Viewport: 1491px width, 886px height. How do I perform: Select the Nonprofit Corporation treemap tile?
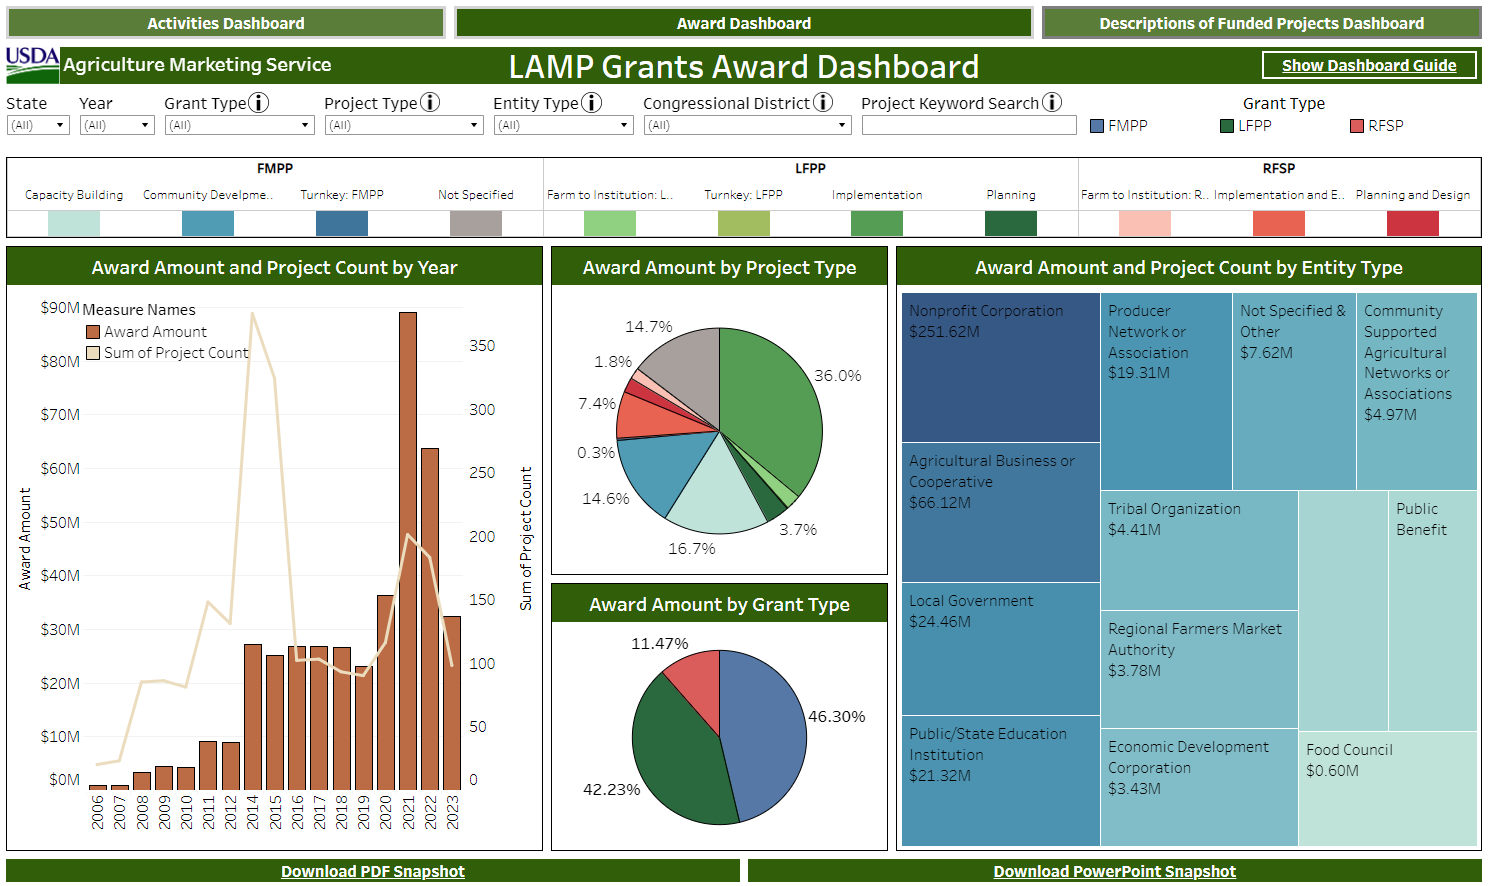point(1001,367)
